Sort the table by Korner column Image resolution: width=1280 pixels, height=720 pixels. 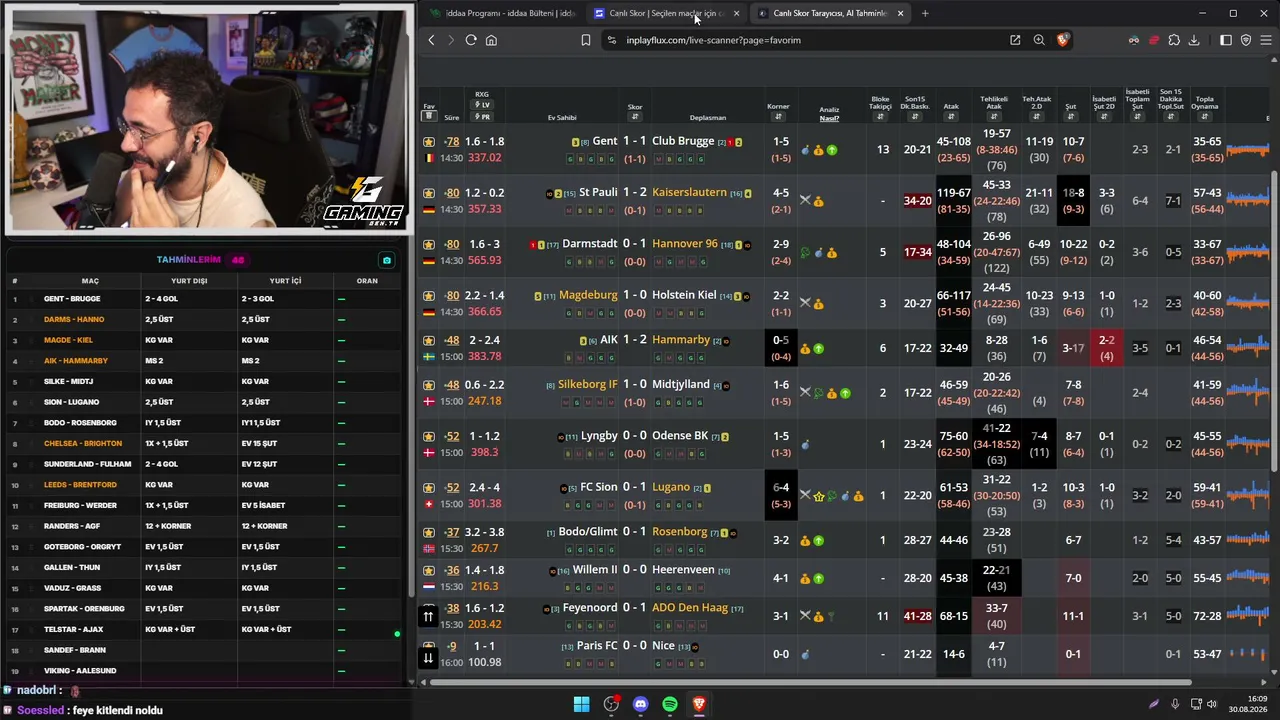778,117
